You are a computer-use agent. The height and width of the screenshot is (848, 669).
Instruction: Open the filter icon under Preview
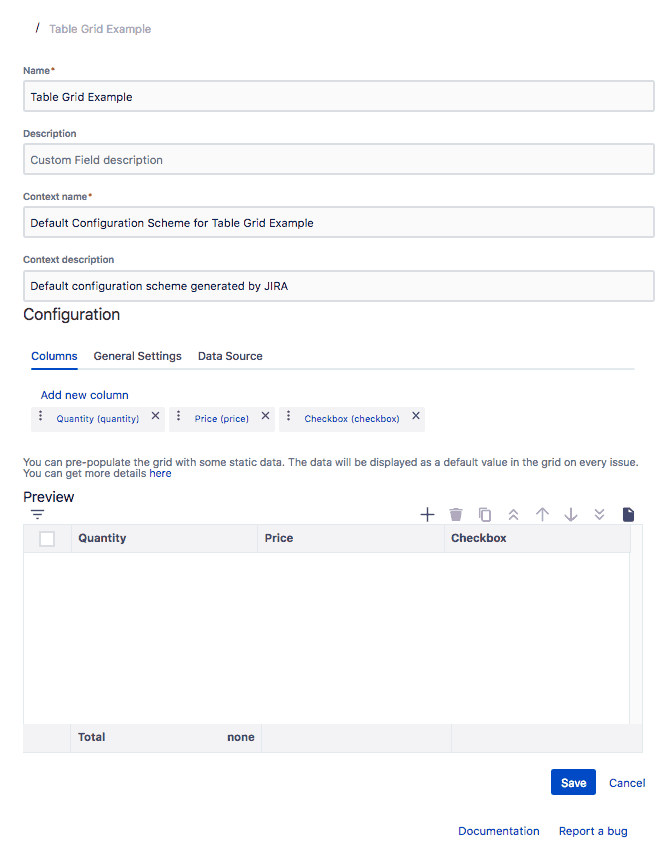click(37, 514)
